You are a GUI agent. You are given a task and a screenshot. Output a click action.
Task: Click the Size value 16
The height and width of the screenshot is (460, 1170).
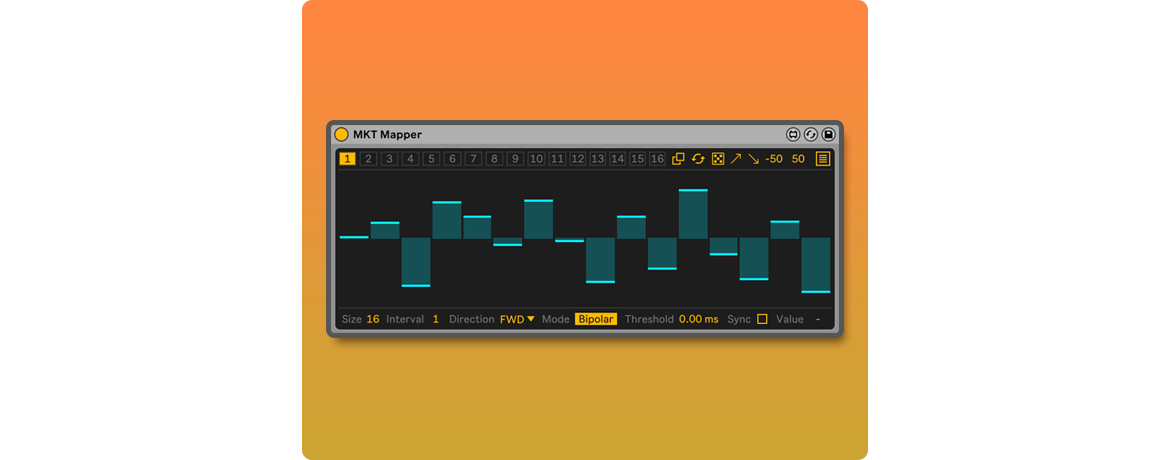pyautogui.click(x=373, y=319)
